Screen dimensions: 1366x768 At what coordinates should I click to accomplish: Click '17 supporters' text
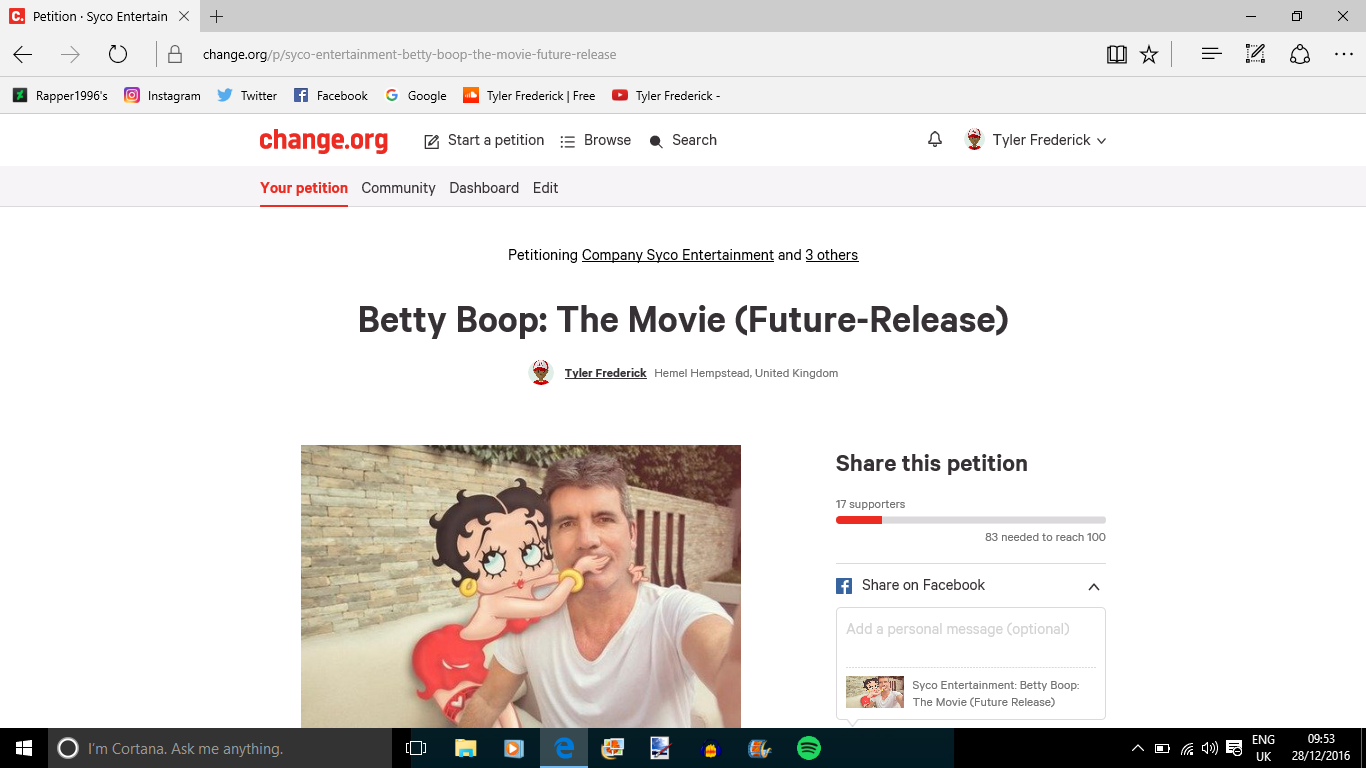pos(870,504)
